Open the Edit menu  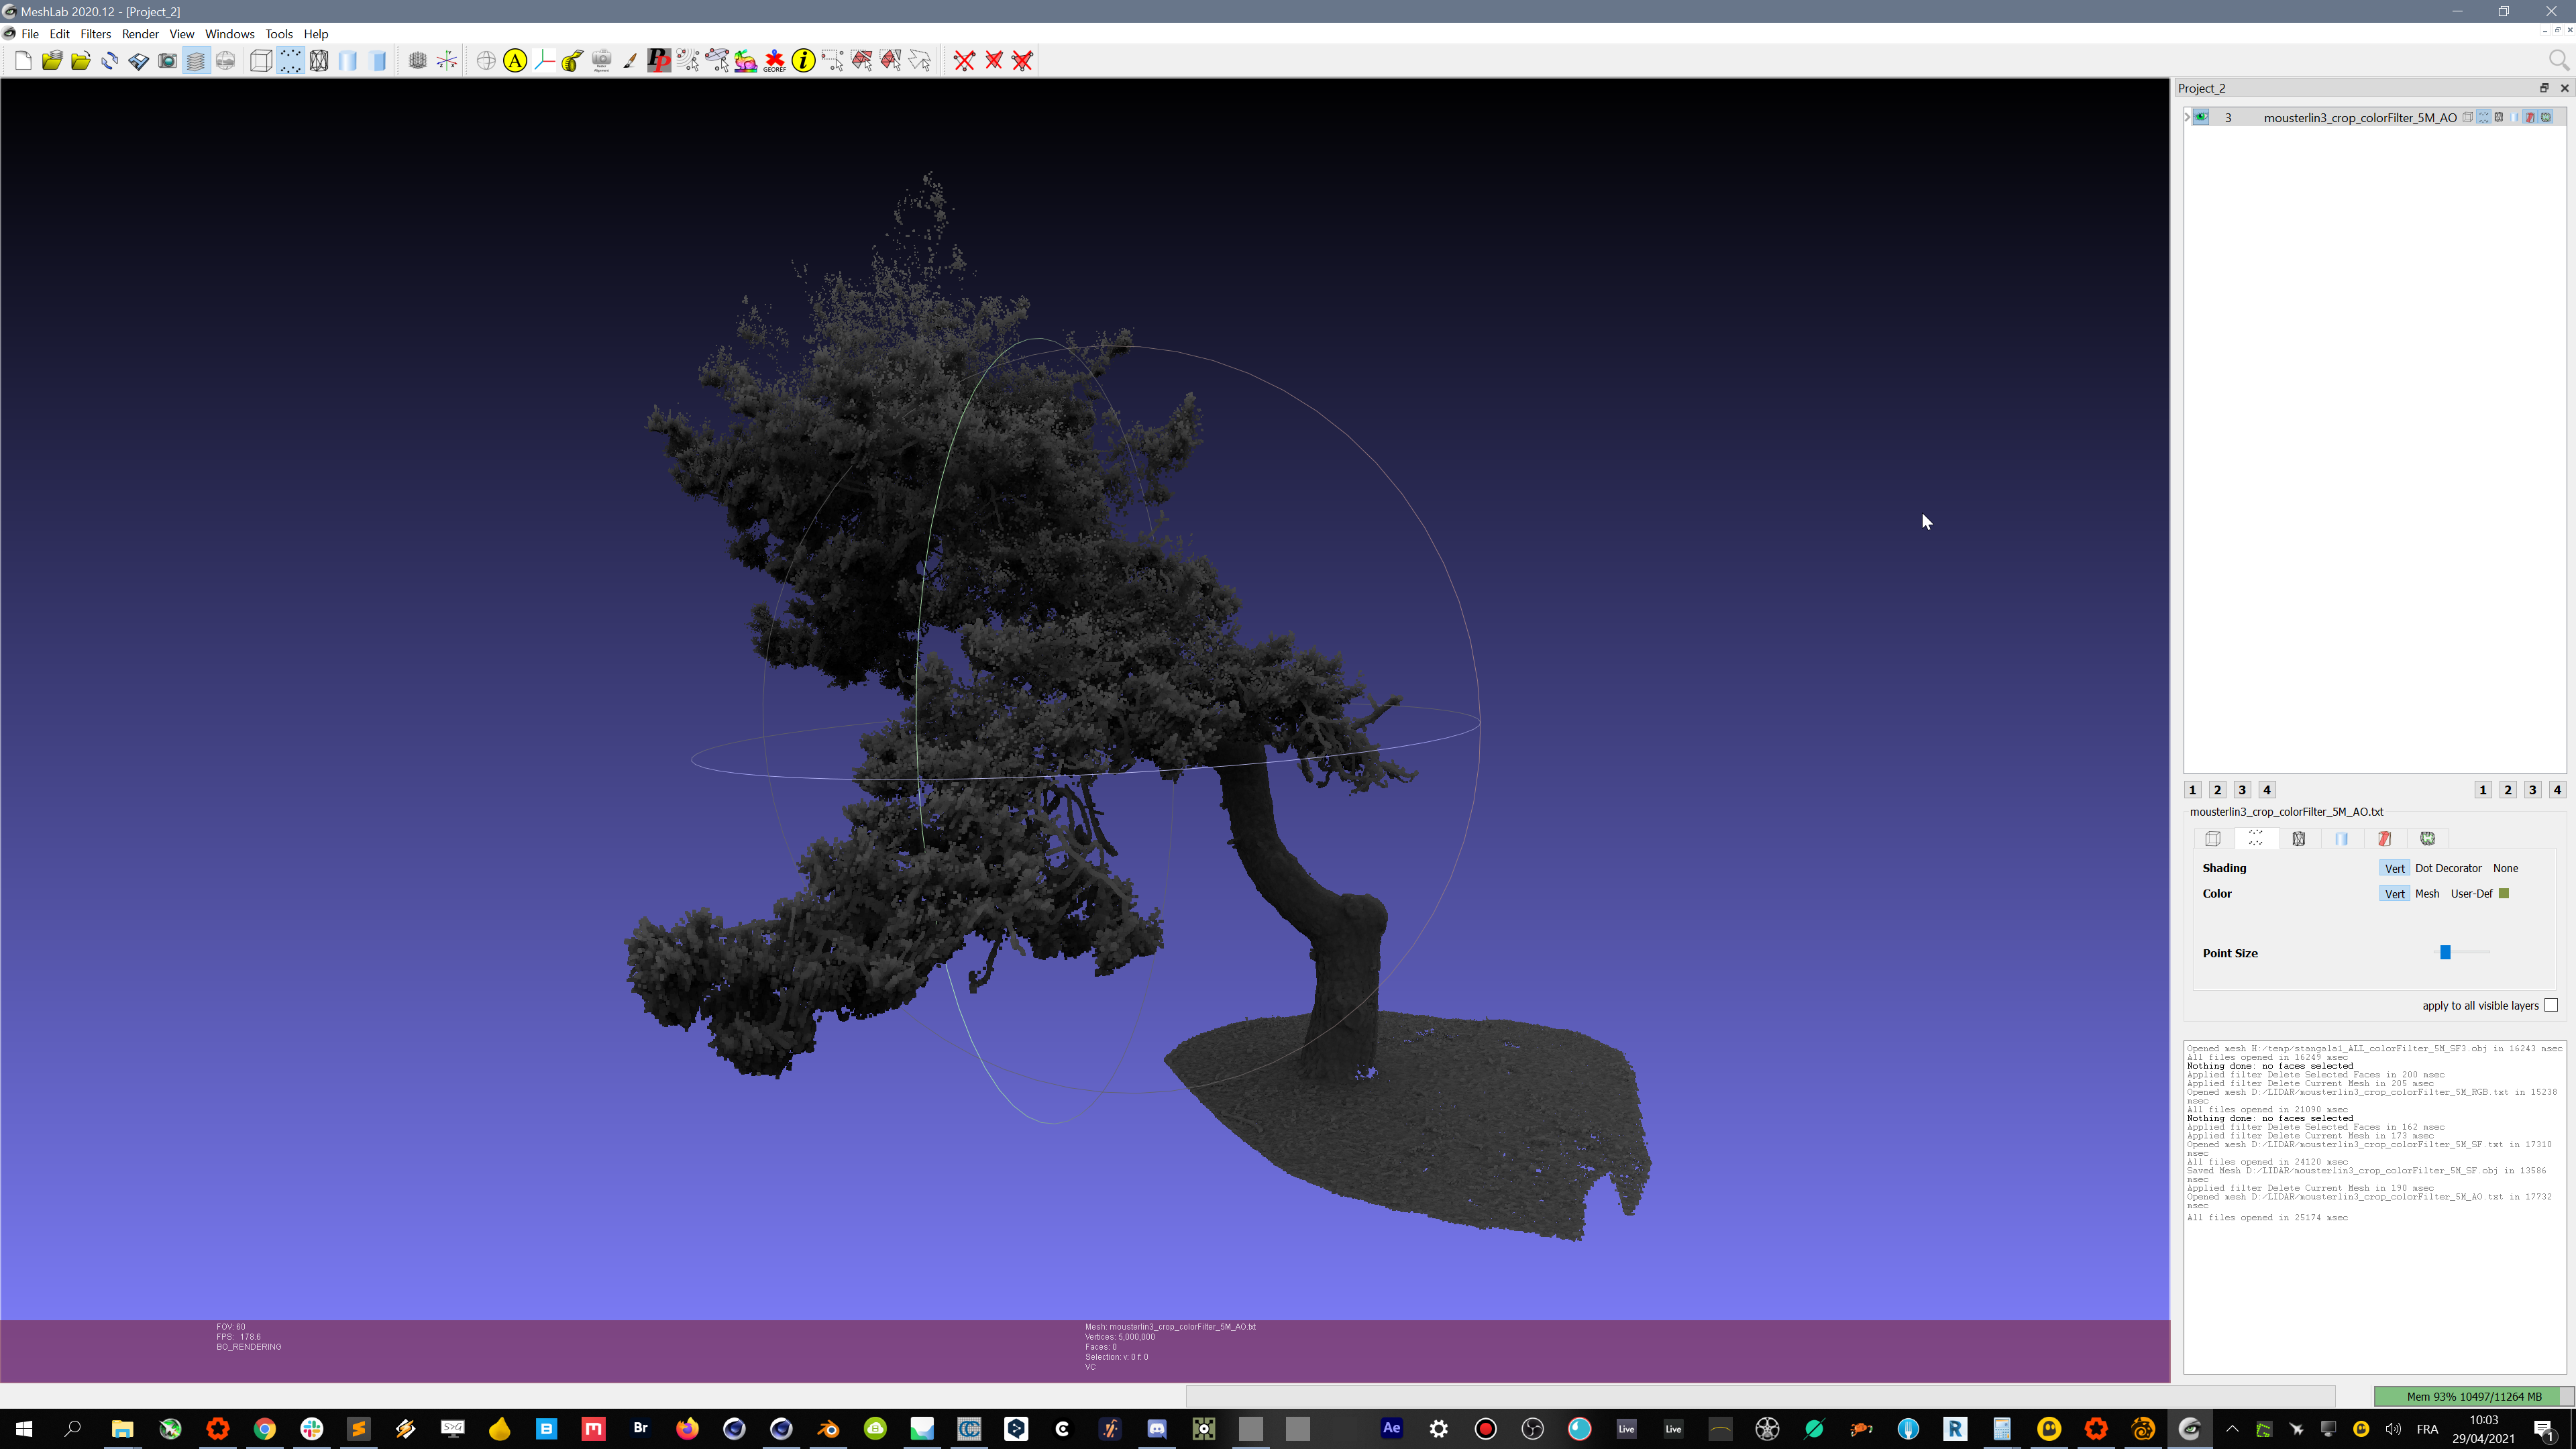point(60,34)
